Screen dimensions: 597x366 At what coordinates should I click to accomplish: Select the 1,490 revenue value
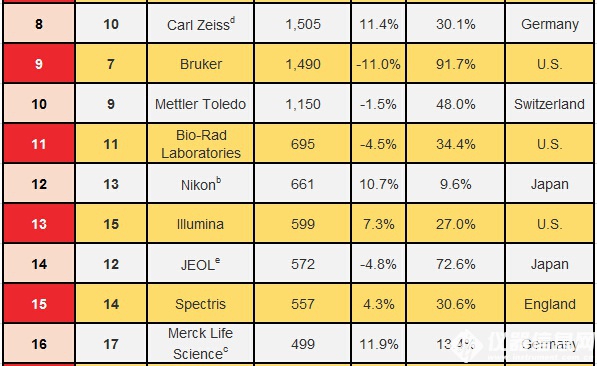(303, 64)
